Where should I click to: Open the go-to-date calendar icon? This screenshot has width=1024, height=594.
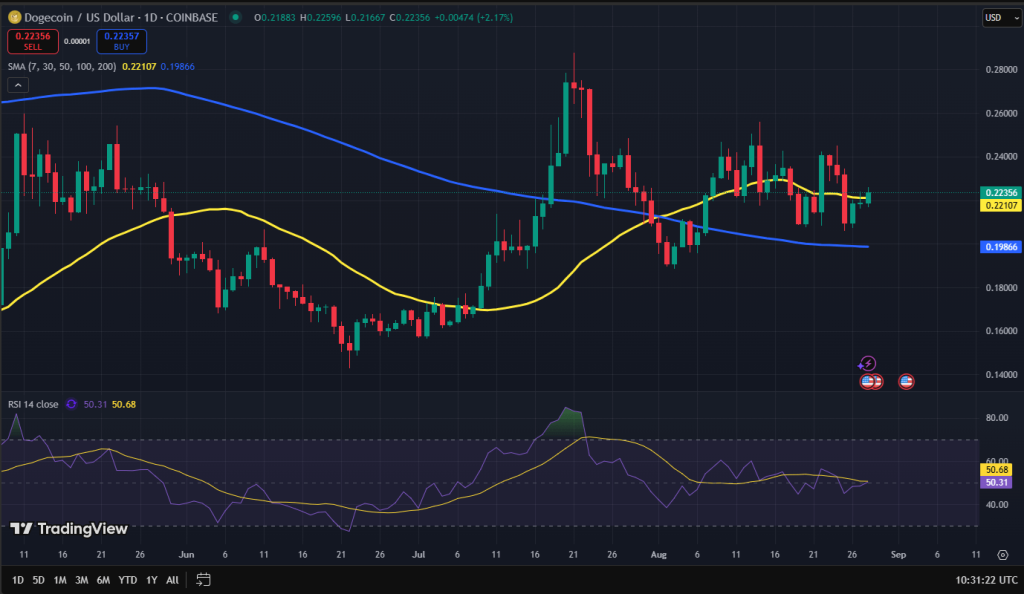(x=204, y=580)
